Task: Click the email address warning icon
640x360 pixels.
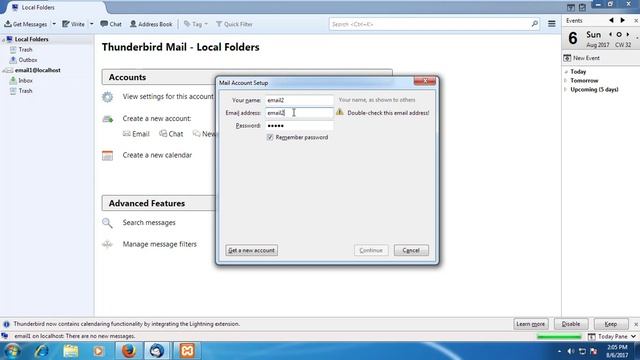Action: 340,112
